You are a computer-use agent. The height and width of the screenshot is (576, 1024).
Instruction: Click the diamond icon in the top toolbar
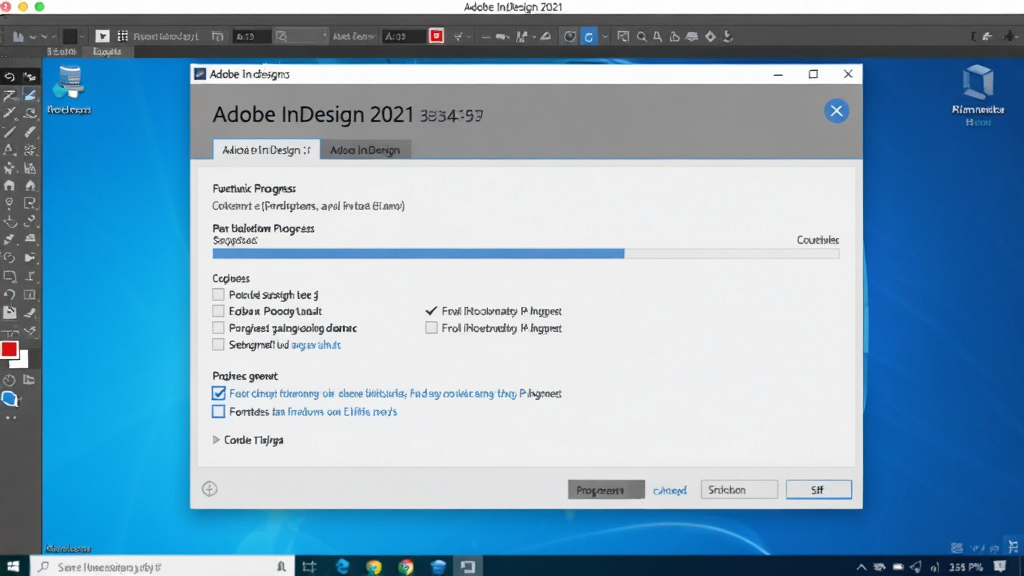coord(711,37)
